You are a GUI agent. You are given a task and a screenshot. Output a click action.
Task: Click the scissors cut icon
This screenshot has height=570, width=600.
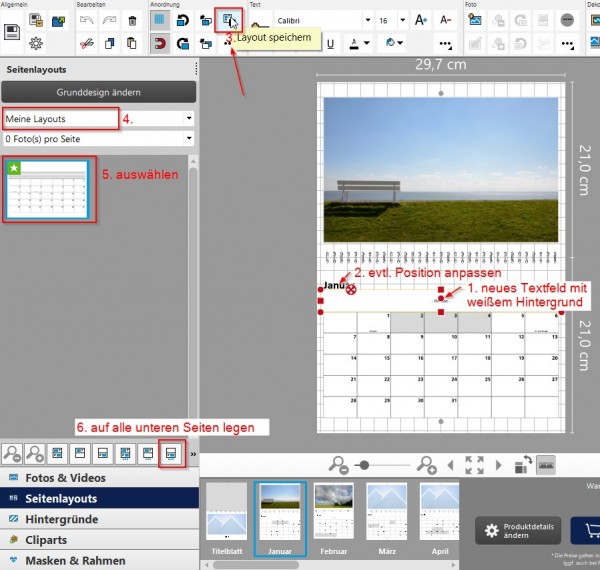point(87,43)
